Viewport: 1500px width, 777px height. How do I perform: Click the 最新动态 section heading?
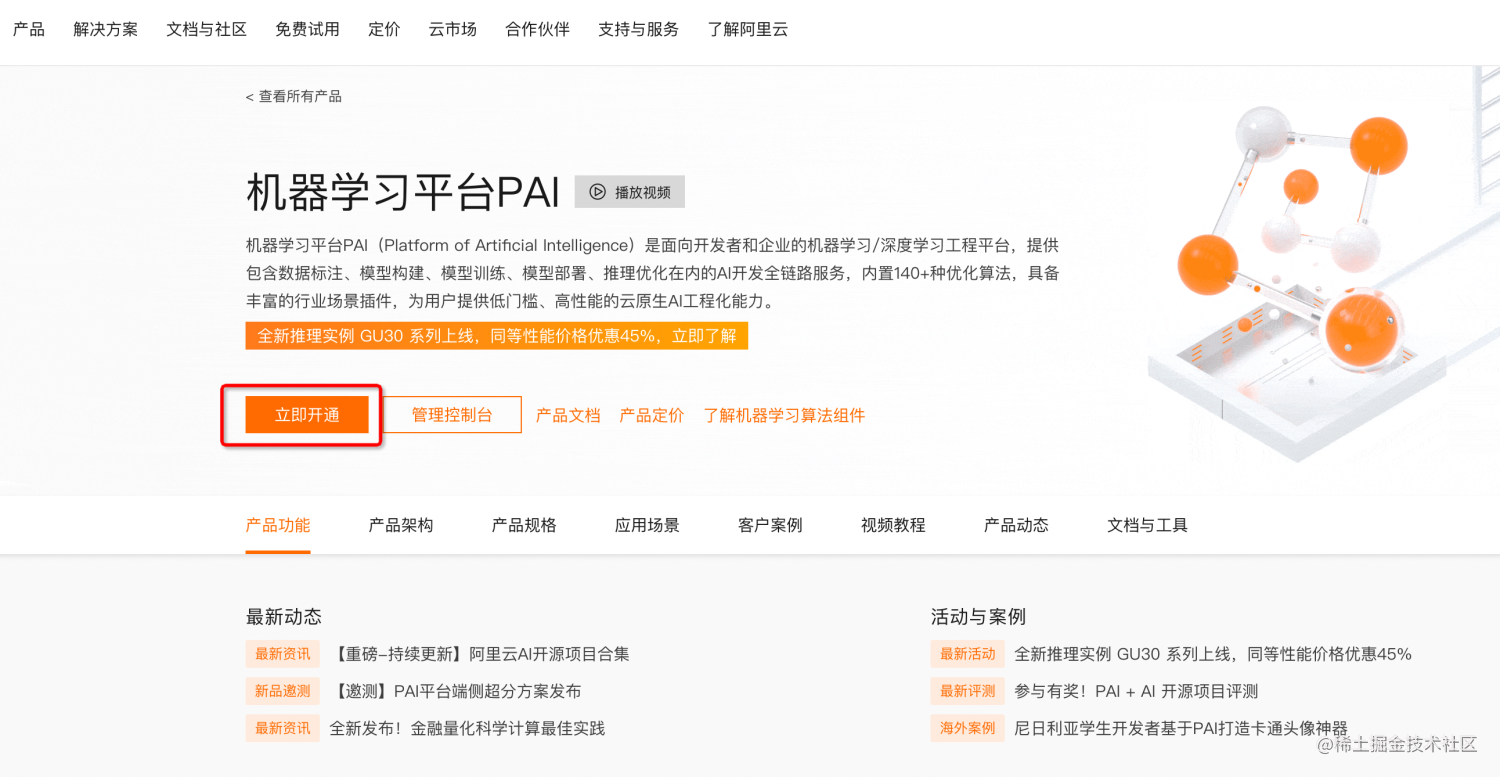284,616
